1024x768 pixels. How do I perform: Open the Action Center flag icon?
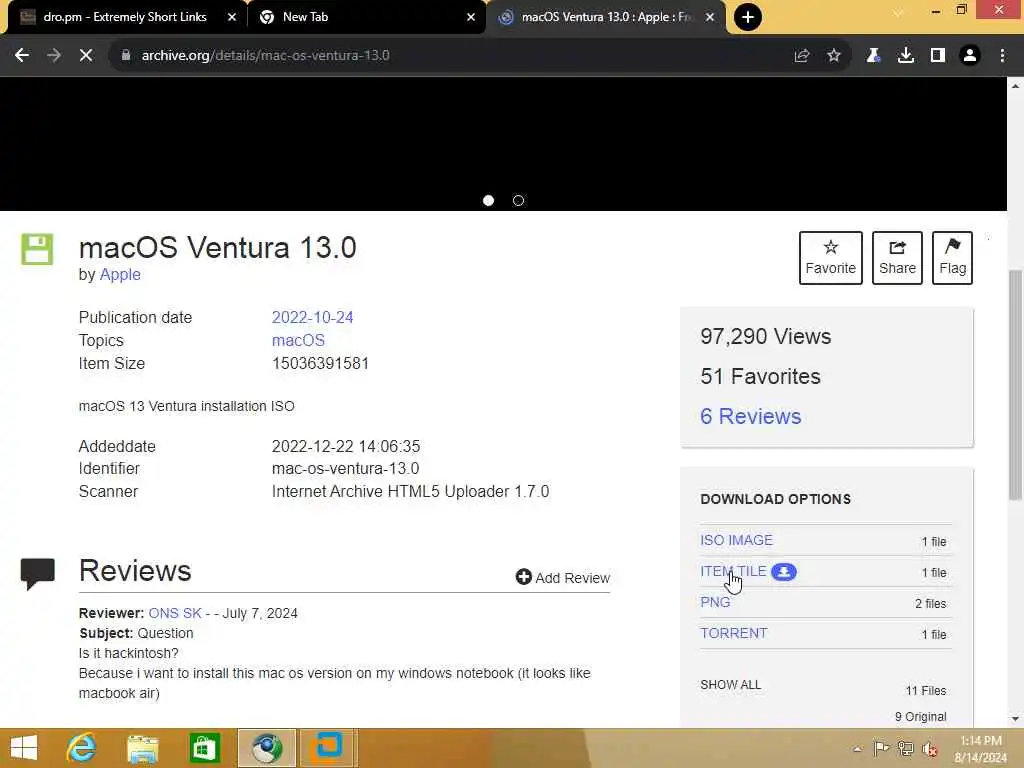[881, 748]
